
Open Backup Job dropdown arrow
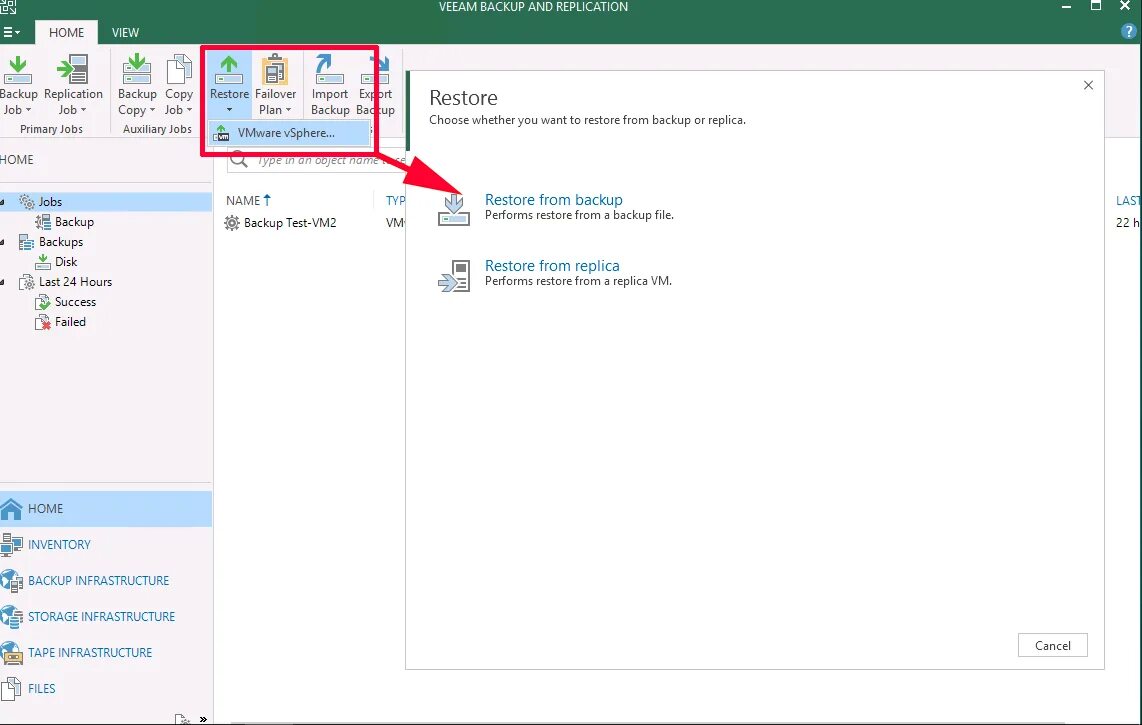click(28, 110)
